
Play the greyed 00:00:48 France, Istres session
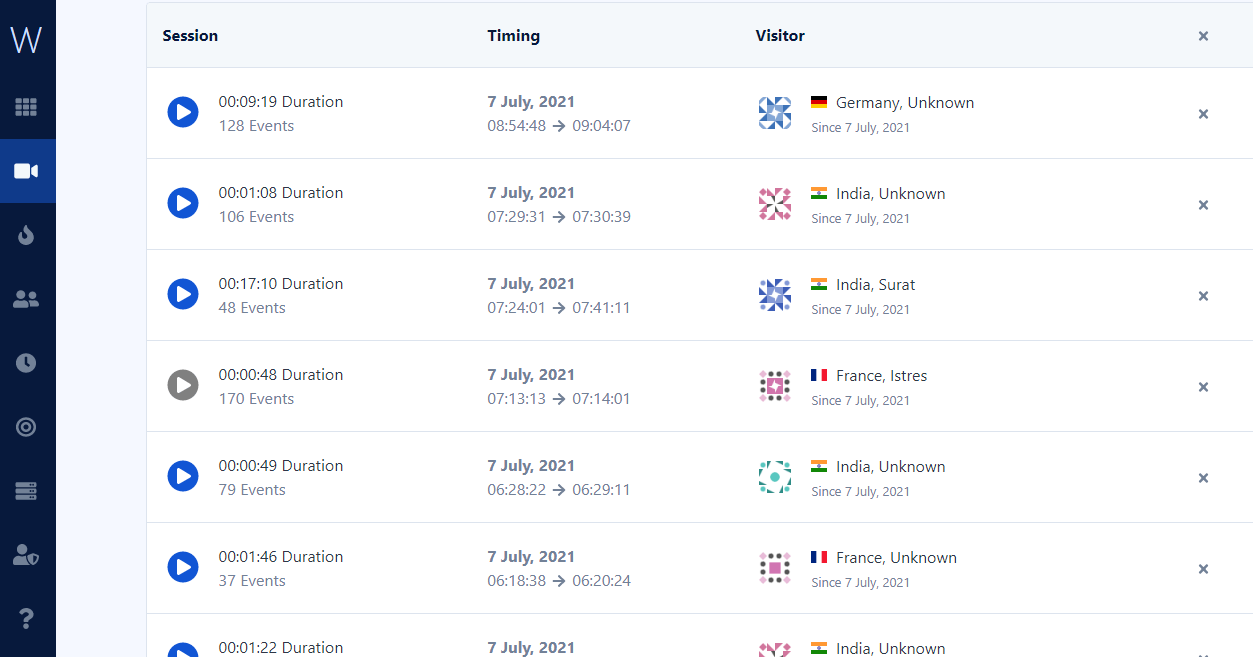[x=183, y=386]
